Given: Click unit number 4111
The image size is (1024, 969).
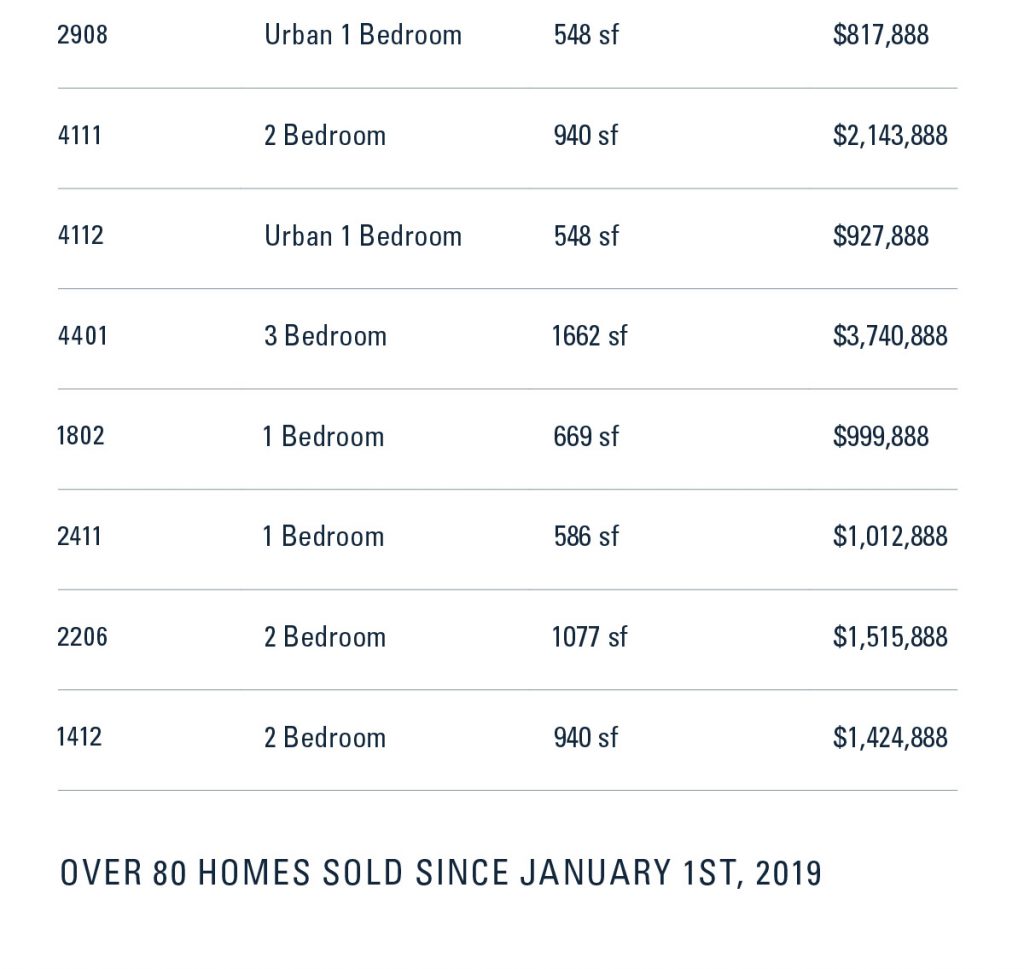Looking at the screenshot, I should tap(80, 135).
